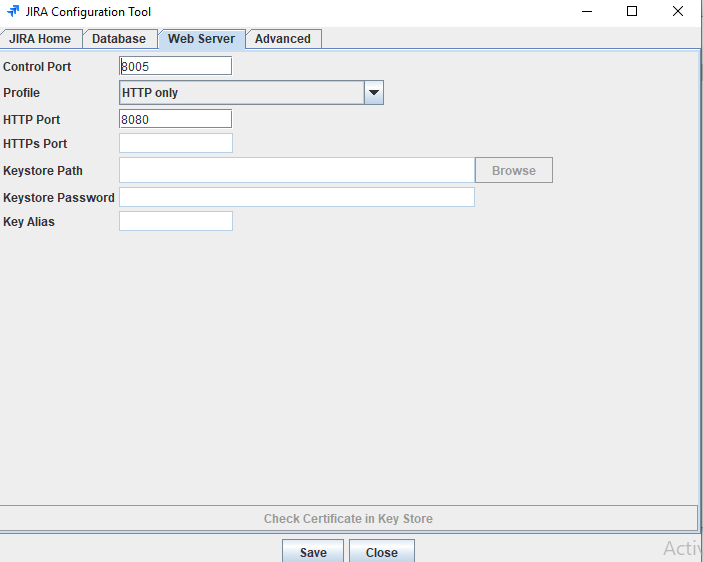Click the Key Alias label

tap(29, 222)
